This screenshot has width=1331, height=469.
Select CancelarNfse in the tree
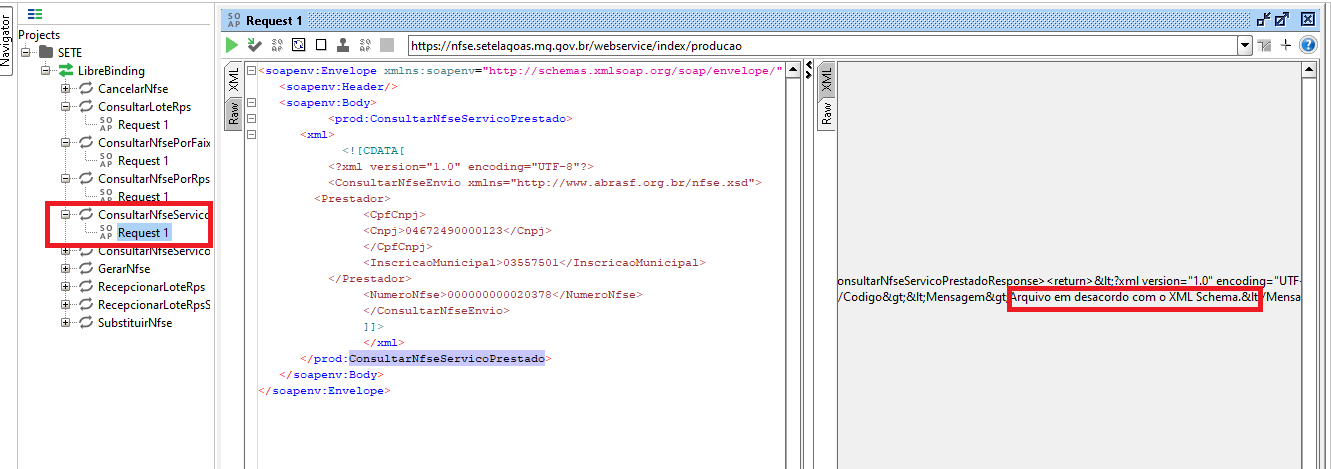click(133, 88)
